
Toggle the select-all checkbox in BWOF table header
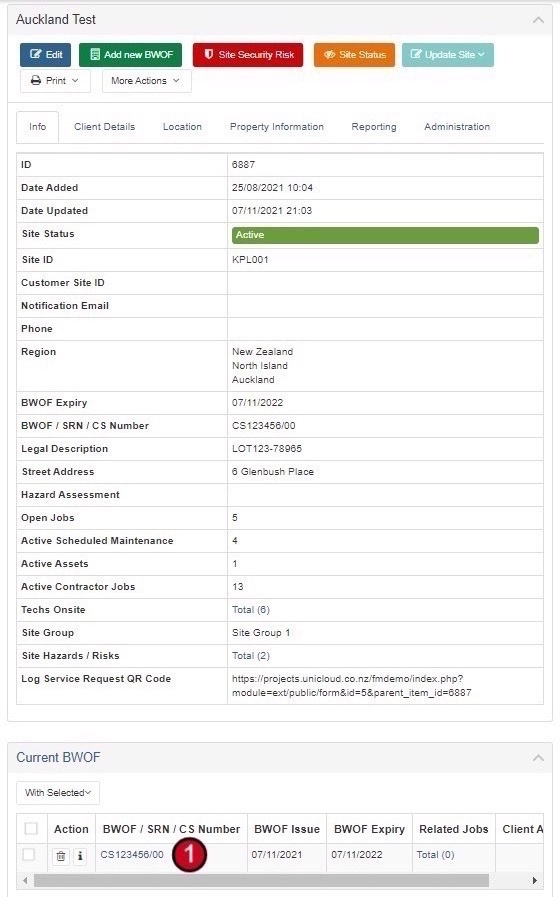click(x=31, y=828)
